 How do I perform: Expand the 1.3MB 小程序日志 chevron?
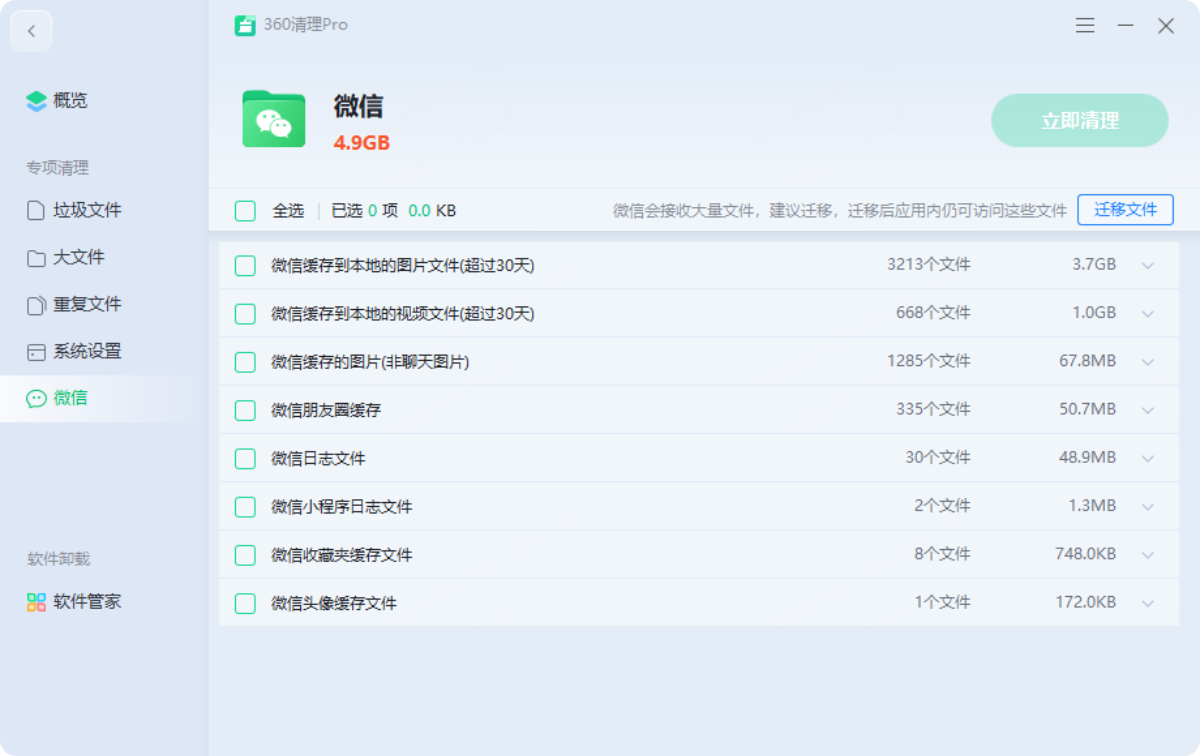(x=1148, y=507)
